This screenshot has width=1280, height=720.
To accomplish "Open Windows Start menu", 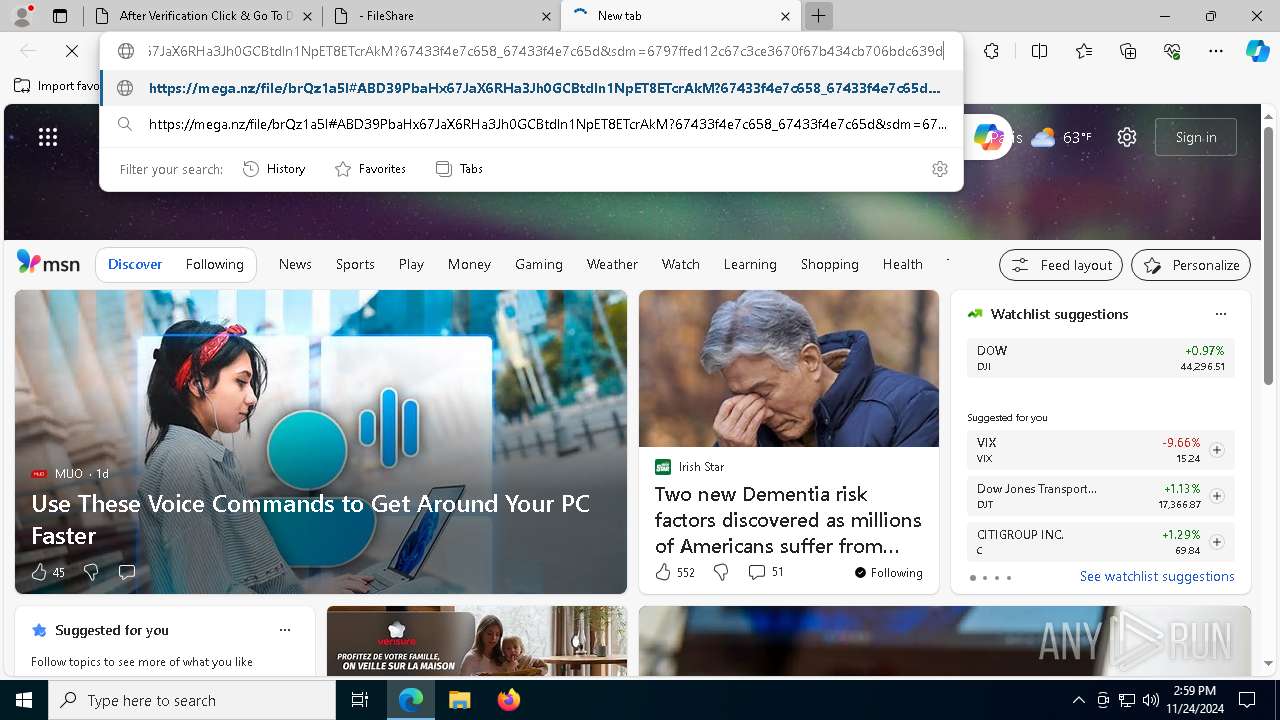I will [x=24, y=700].
